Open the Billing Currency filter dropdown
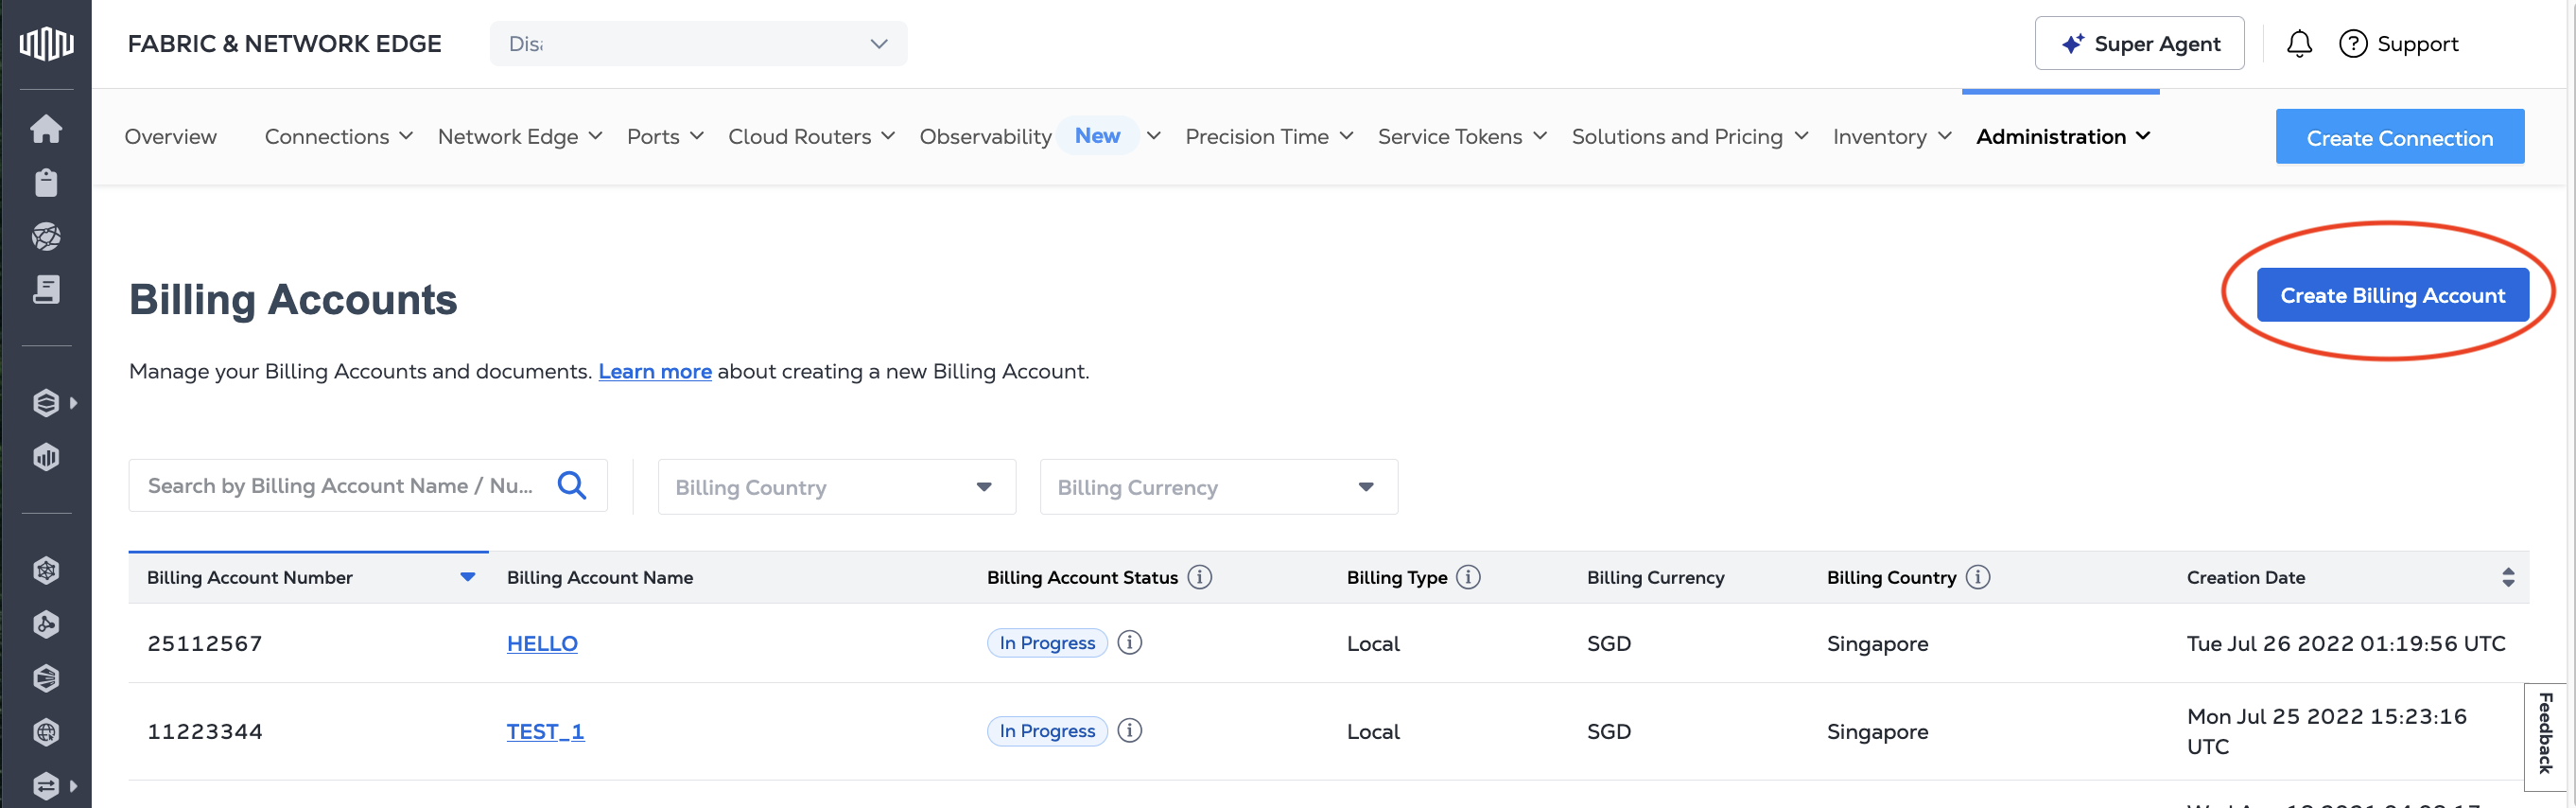 point(1218,487)
